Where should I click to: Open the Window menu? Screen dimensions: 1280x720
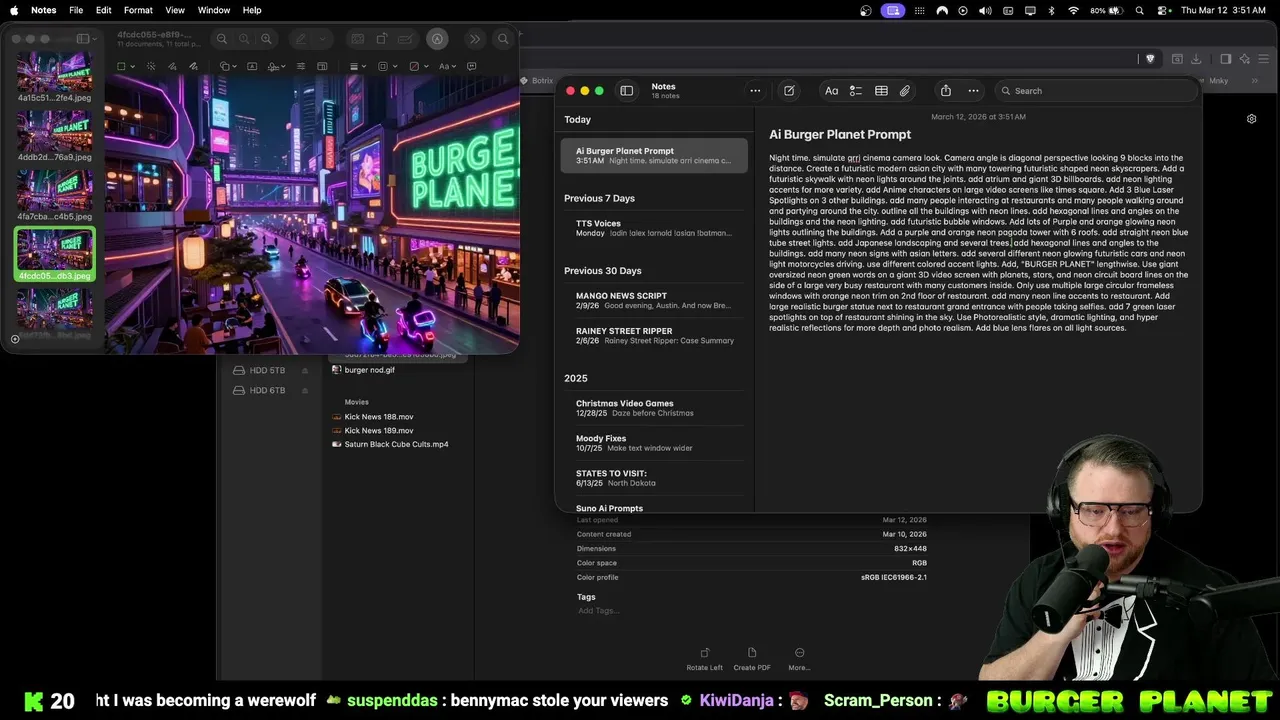214,10
